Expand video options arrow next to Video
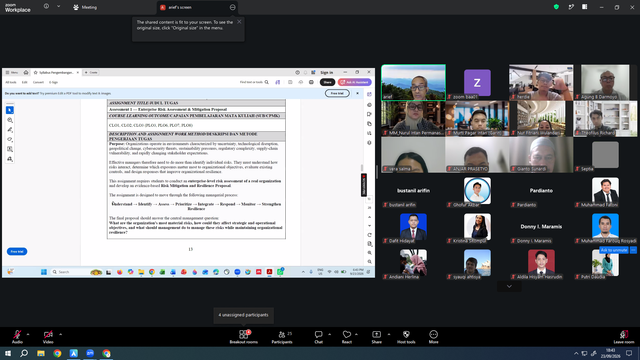The image size is (640, 360). (x=60, y=334)
